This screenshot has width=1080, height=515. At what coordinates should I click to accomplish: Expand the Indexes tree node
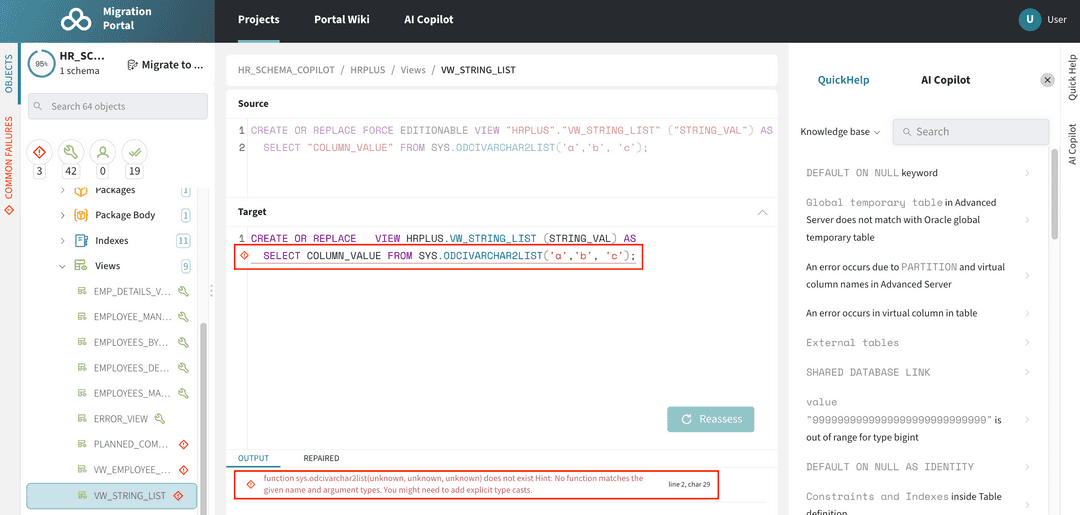[63, 241]
